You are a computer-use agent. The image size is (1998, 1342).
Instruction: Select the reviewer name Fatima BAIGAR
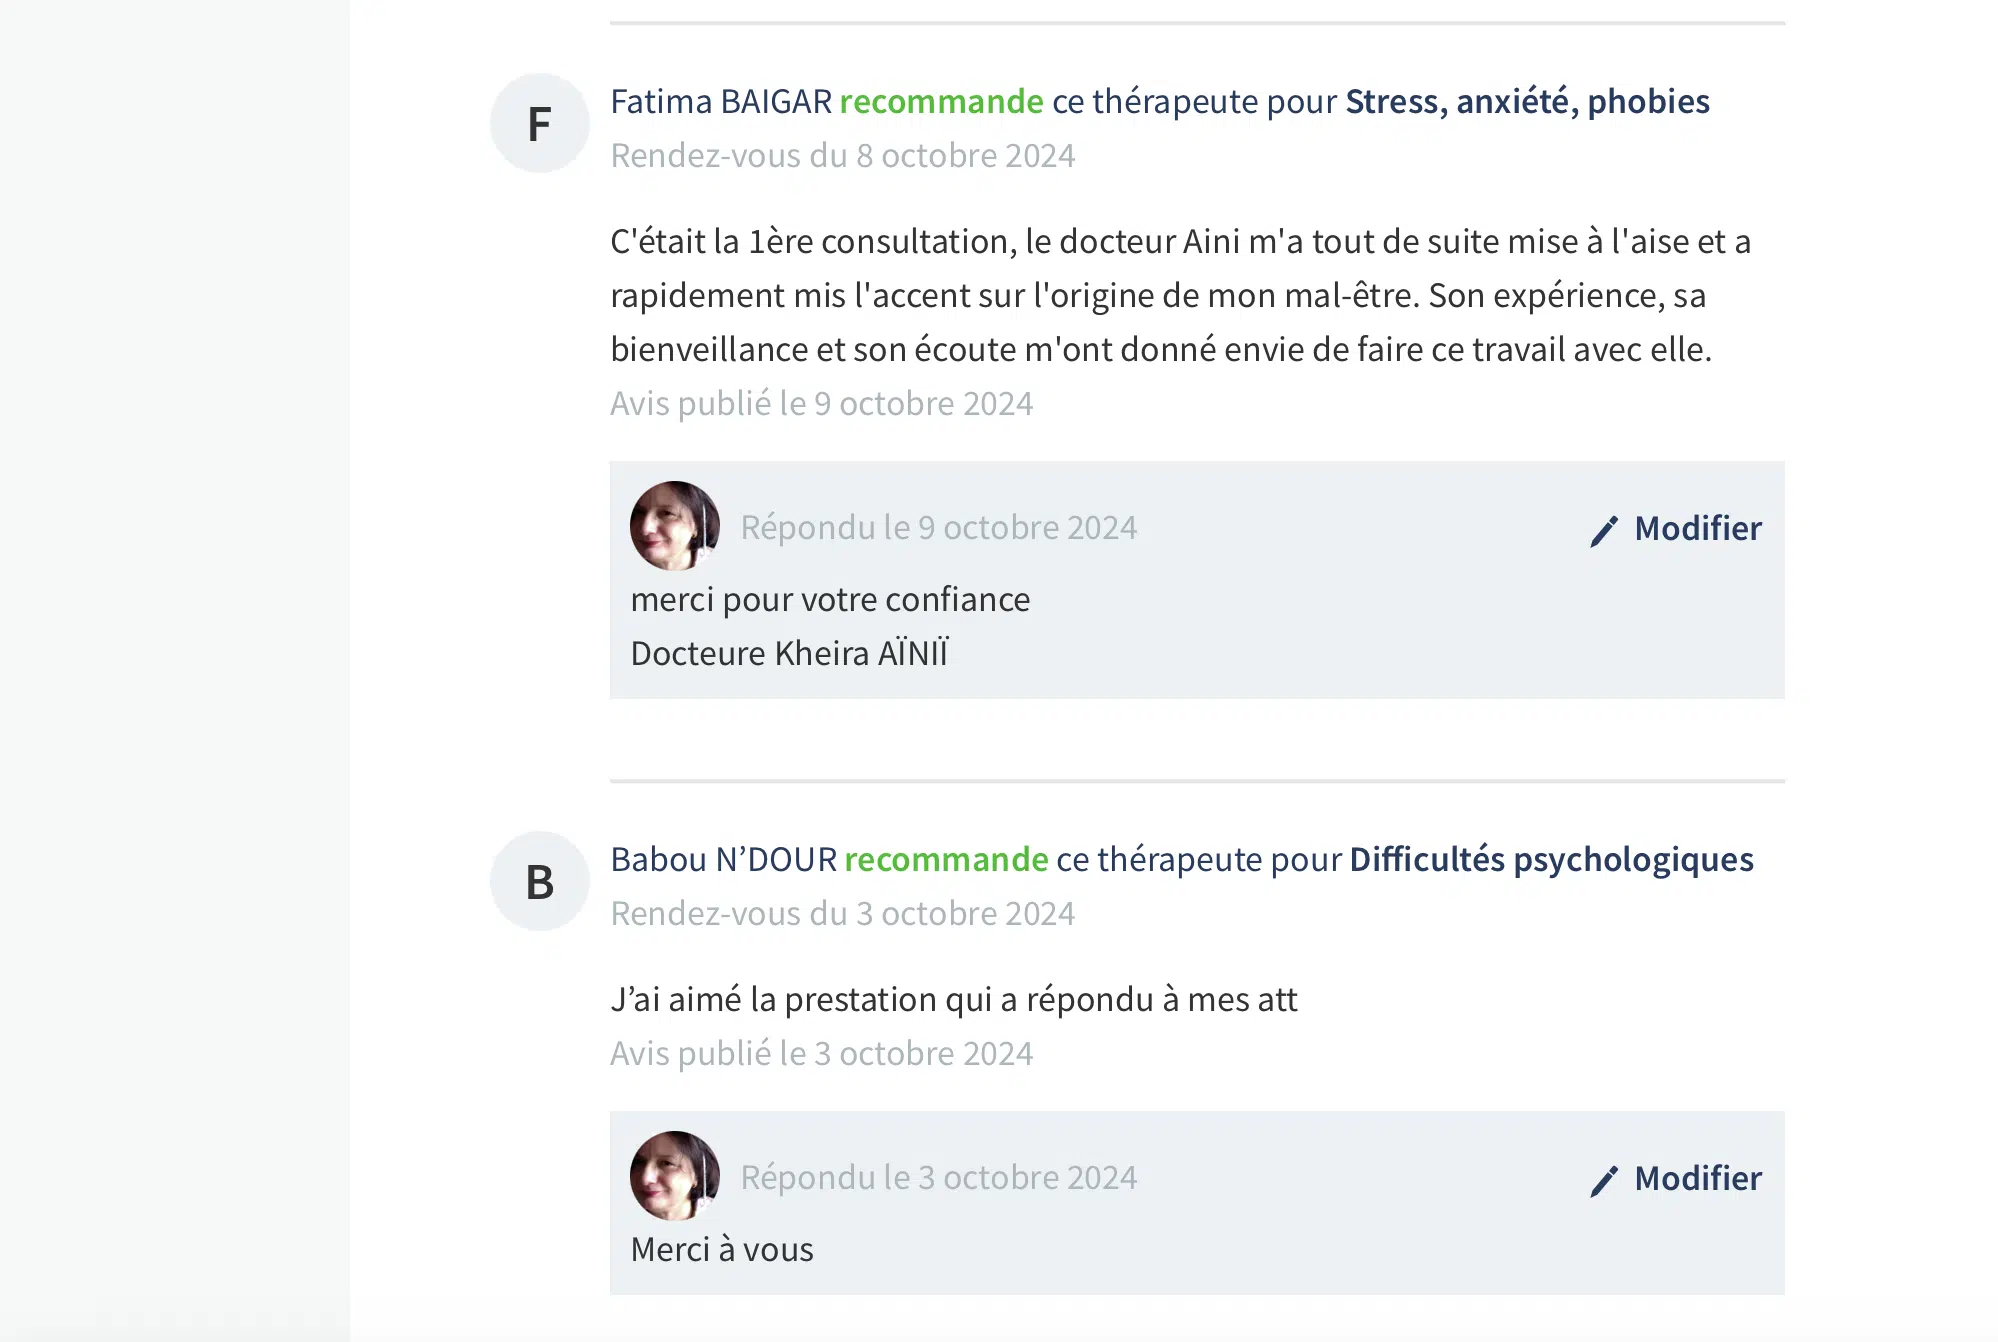[x=721, y=102]
